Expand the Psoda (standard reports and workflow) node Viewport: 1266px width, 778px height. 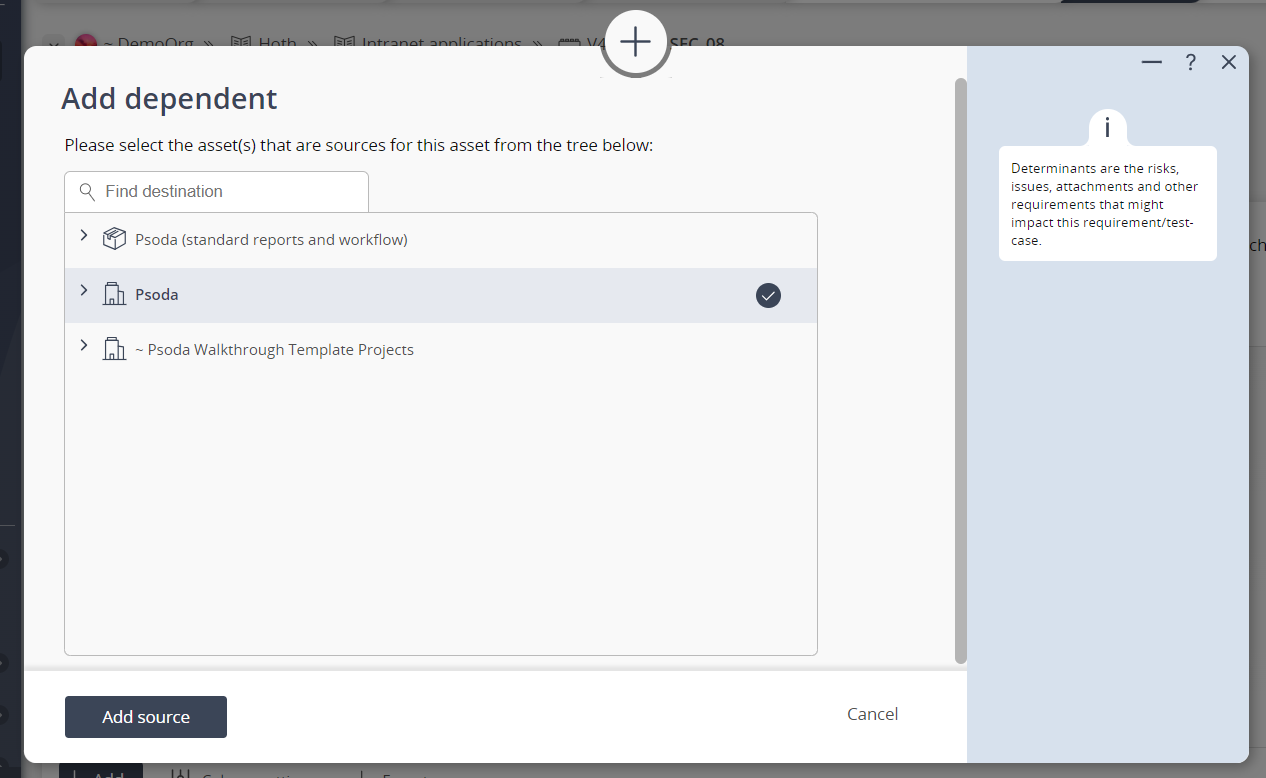click(x=84, y=236)
